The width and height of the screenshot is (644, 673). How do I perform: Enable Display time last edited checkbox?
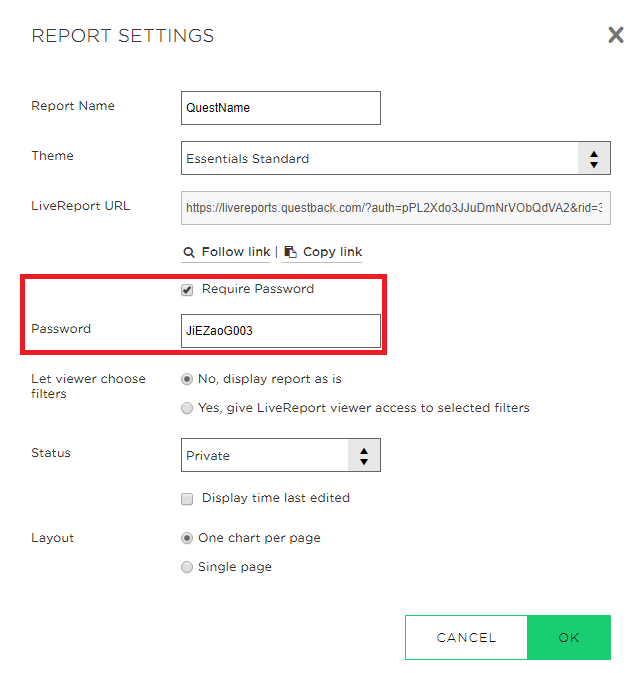coord(187,499)
